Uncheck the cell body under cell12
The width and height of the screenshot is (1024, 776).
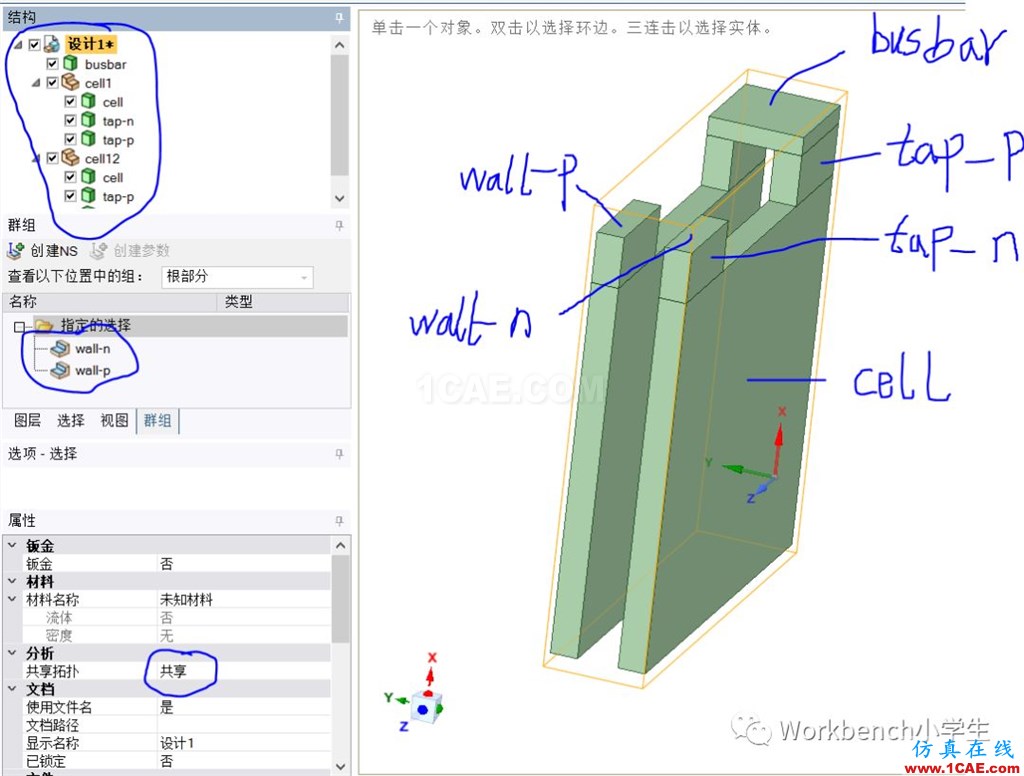pos(71,177)
